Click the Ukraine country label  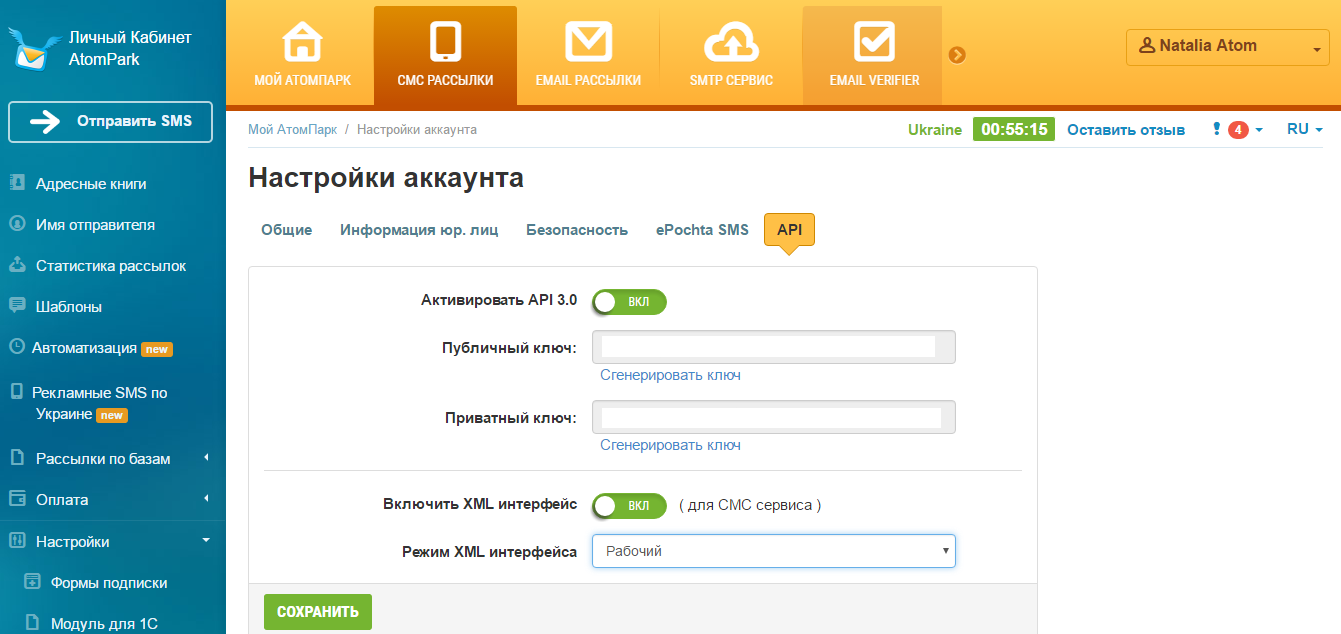935,129
